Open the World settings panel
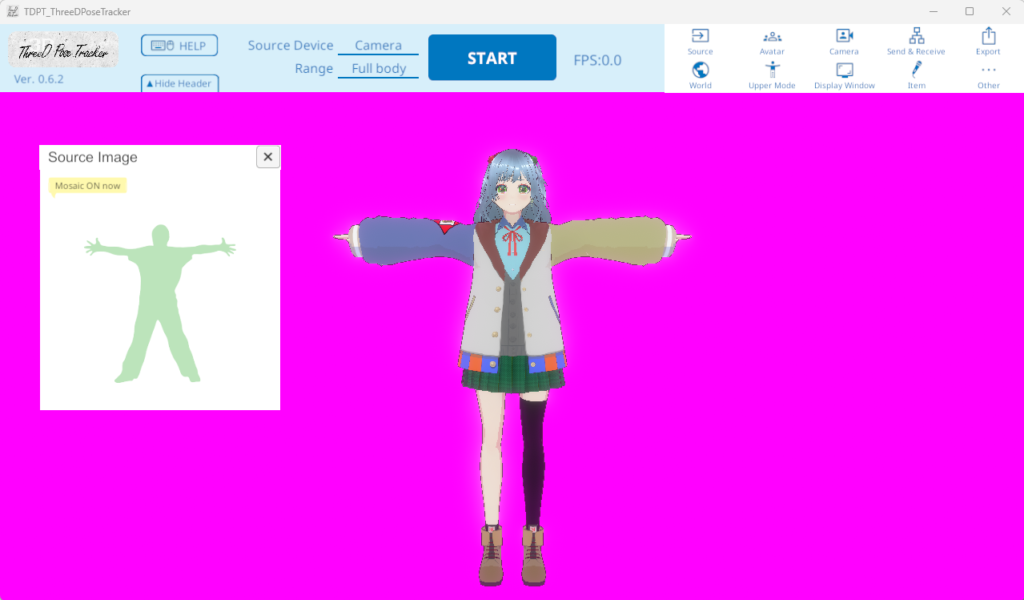Viewport: 1024px width, 600px height. point(700,76)
